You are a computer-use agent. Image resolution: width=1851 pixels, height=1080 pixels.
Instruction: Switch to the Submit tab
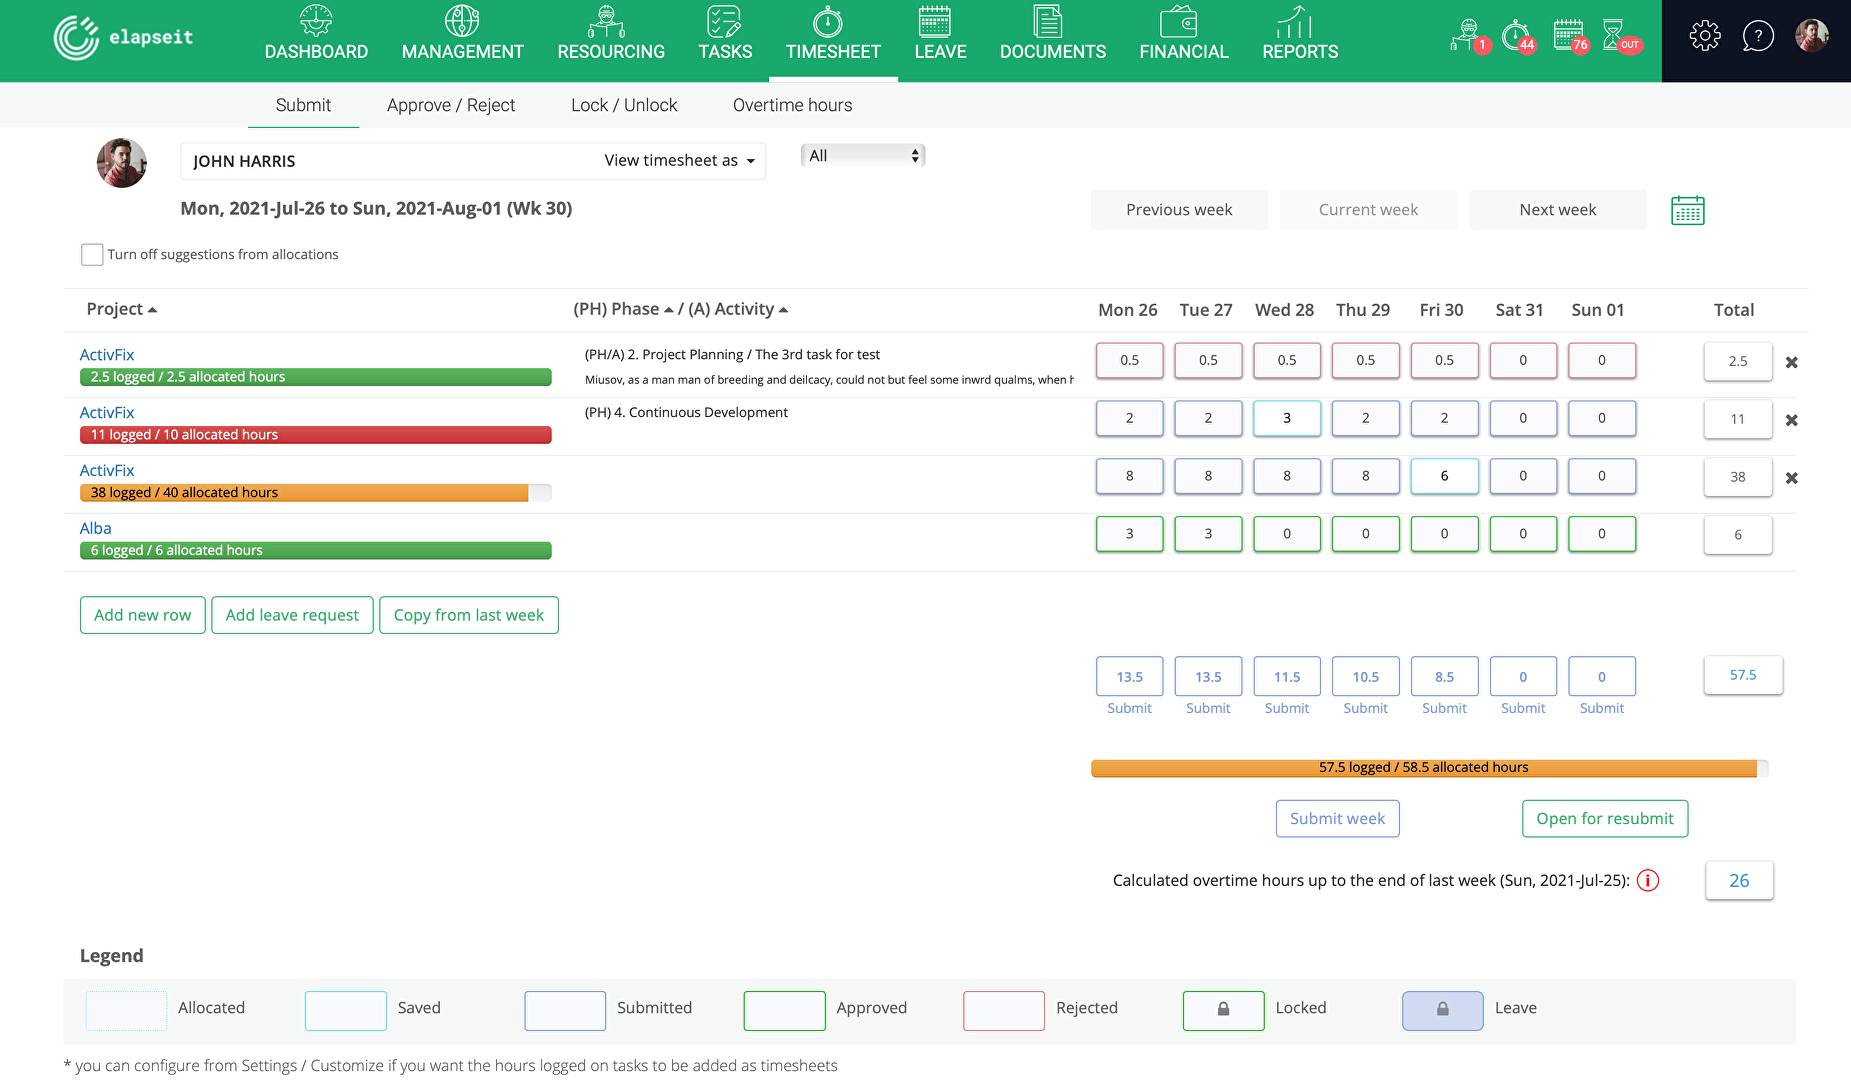[x=303, y=105]
